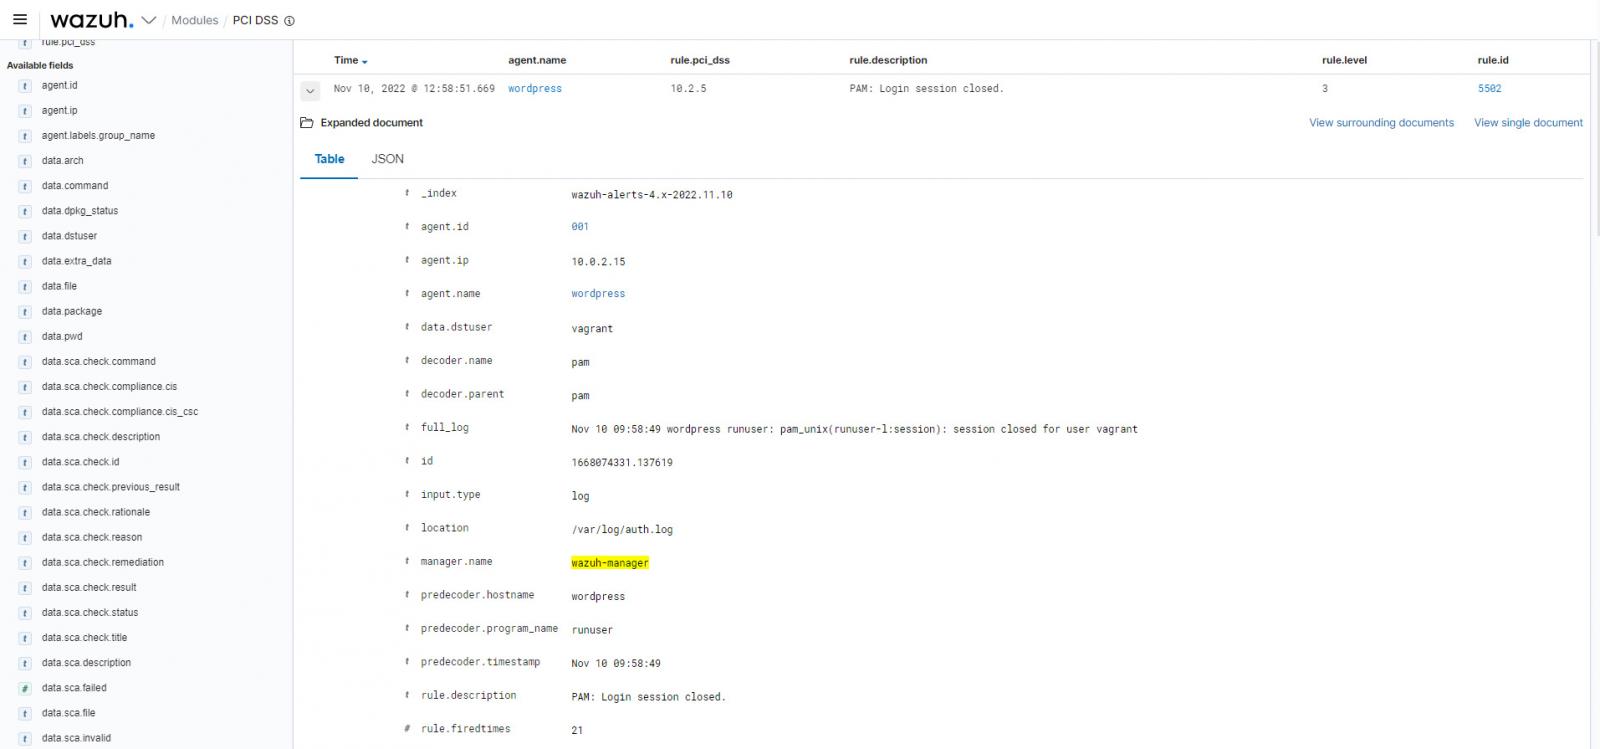
Task: Select data.sca.file field
Action: click(69, 713)
